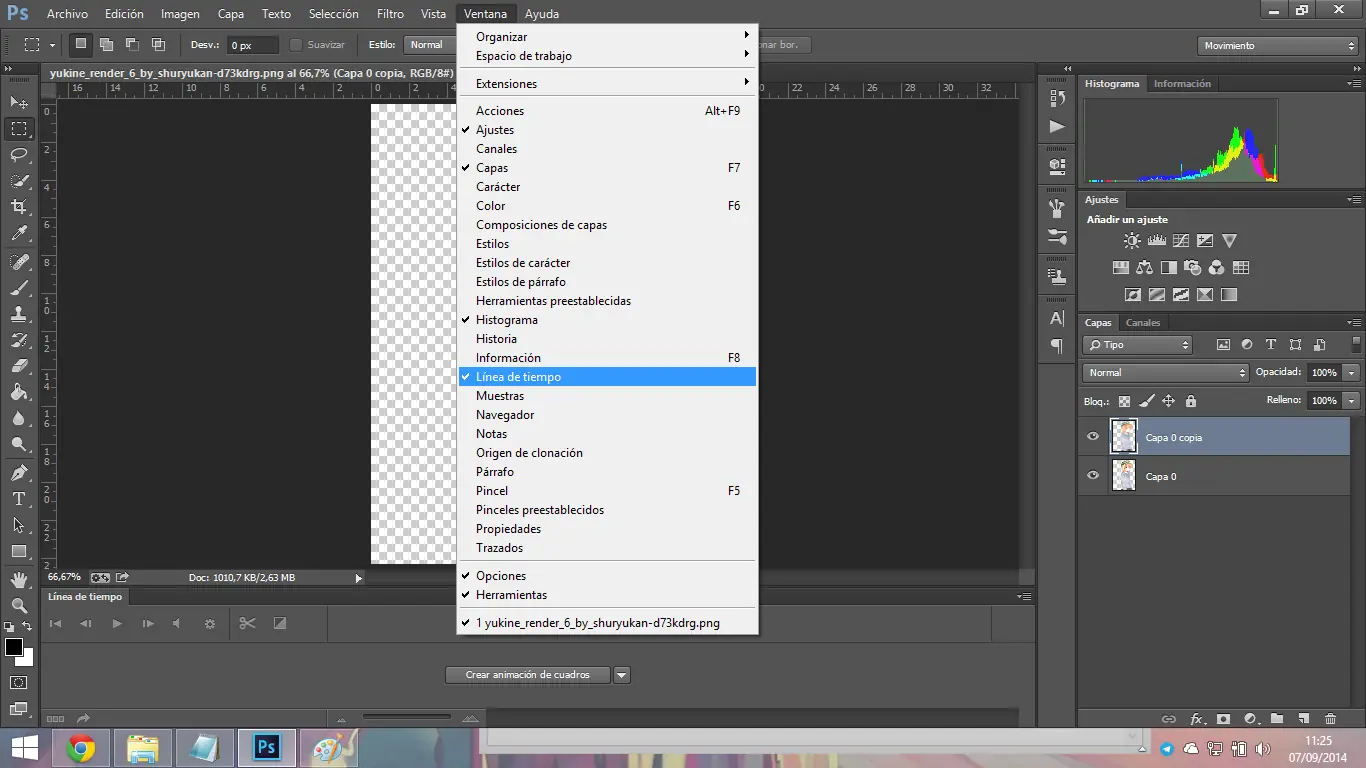The width and height of the screenshot is (1366, 768).
Task: Select the Move tool in toolbox
Action: [19, 102]
